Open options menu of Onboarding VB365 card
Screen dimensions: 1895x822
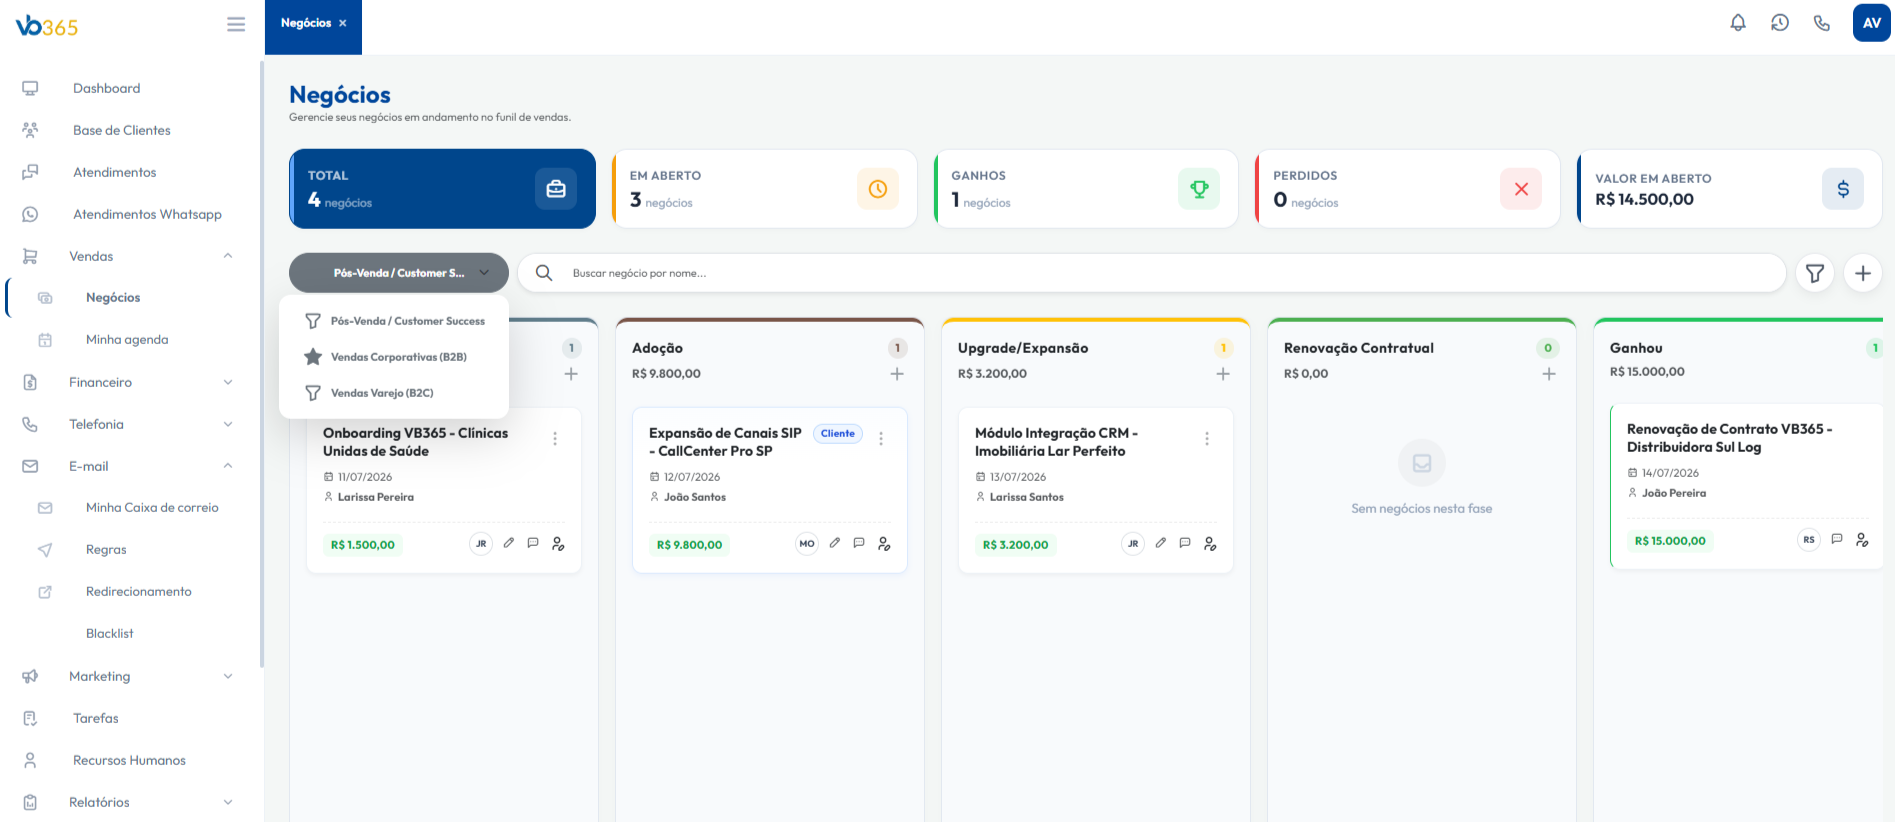555,438
